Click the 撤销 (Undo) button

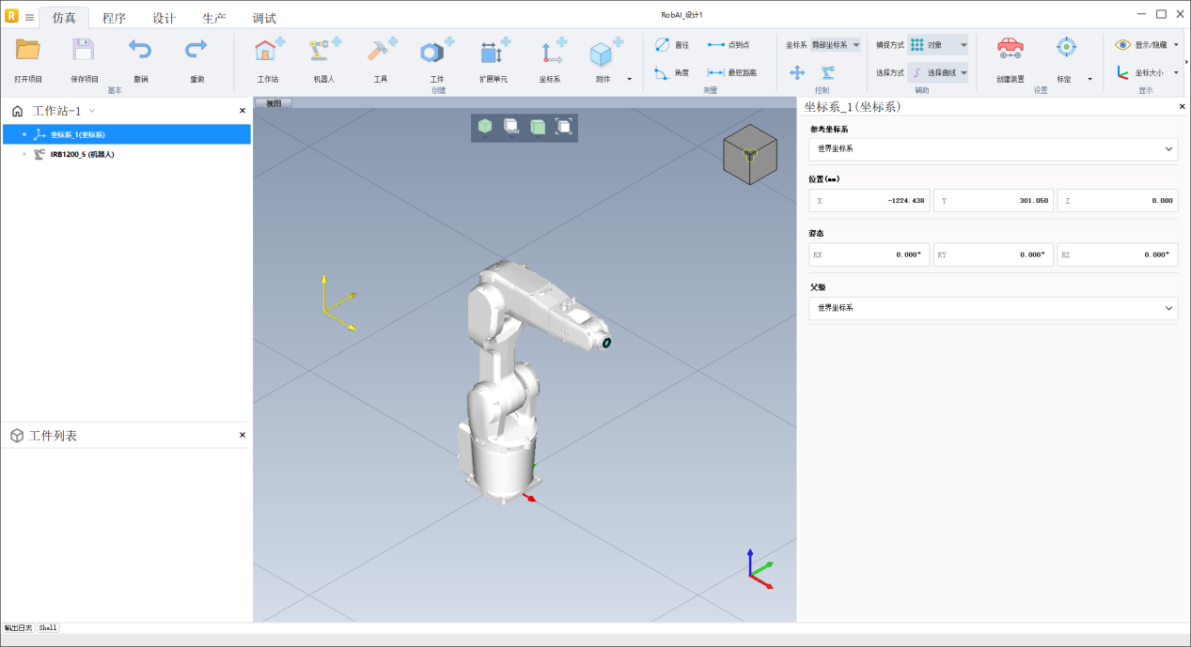pos(140,50)
